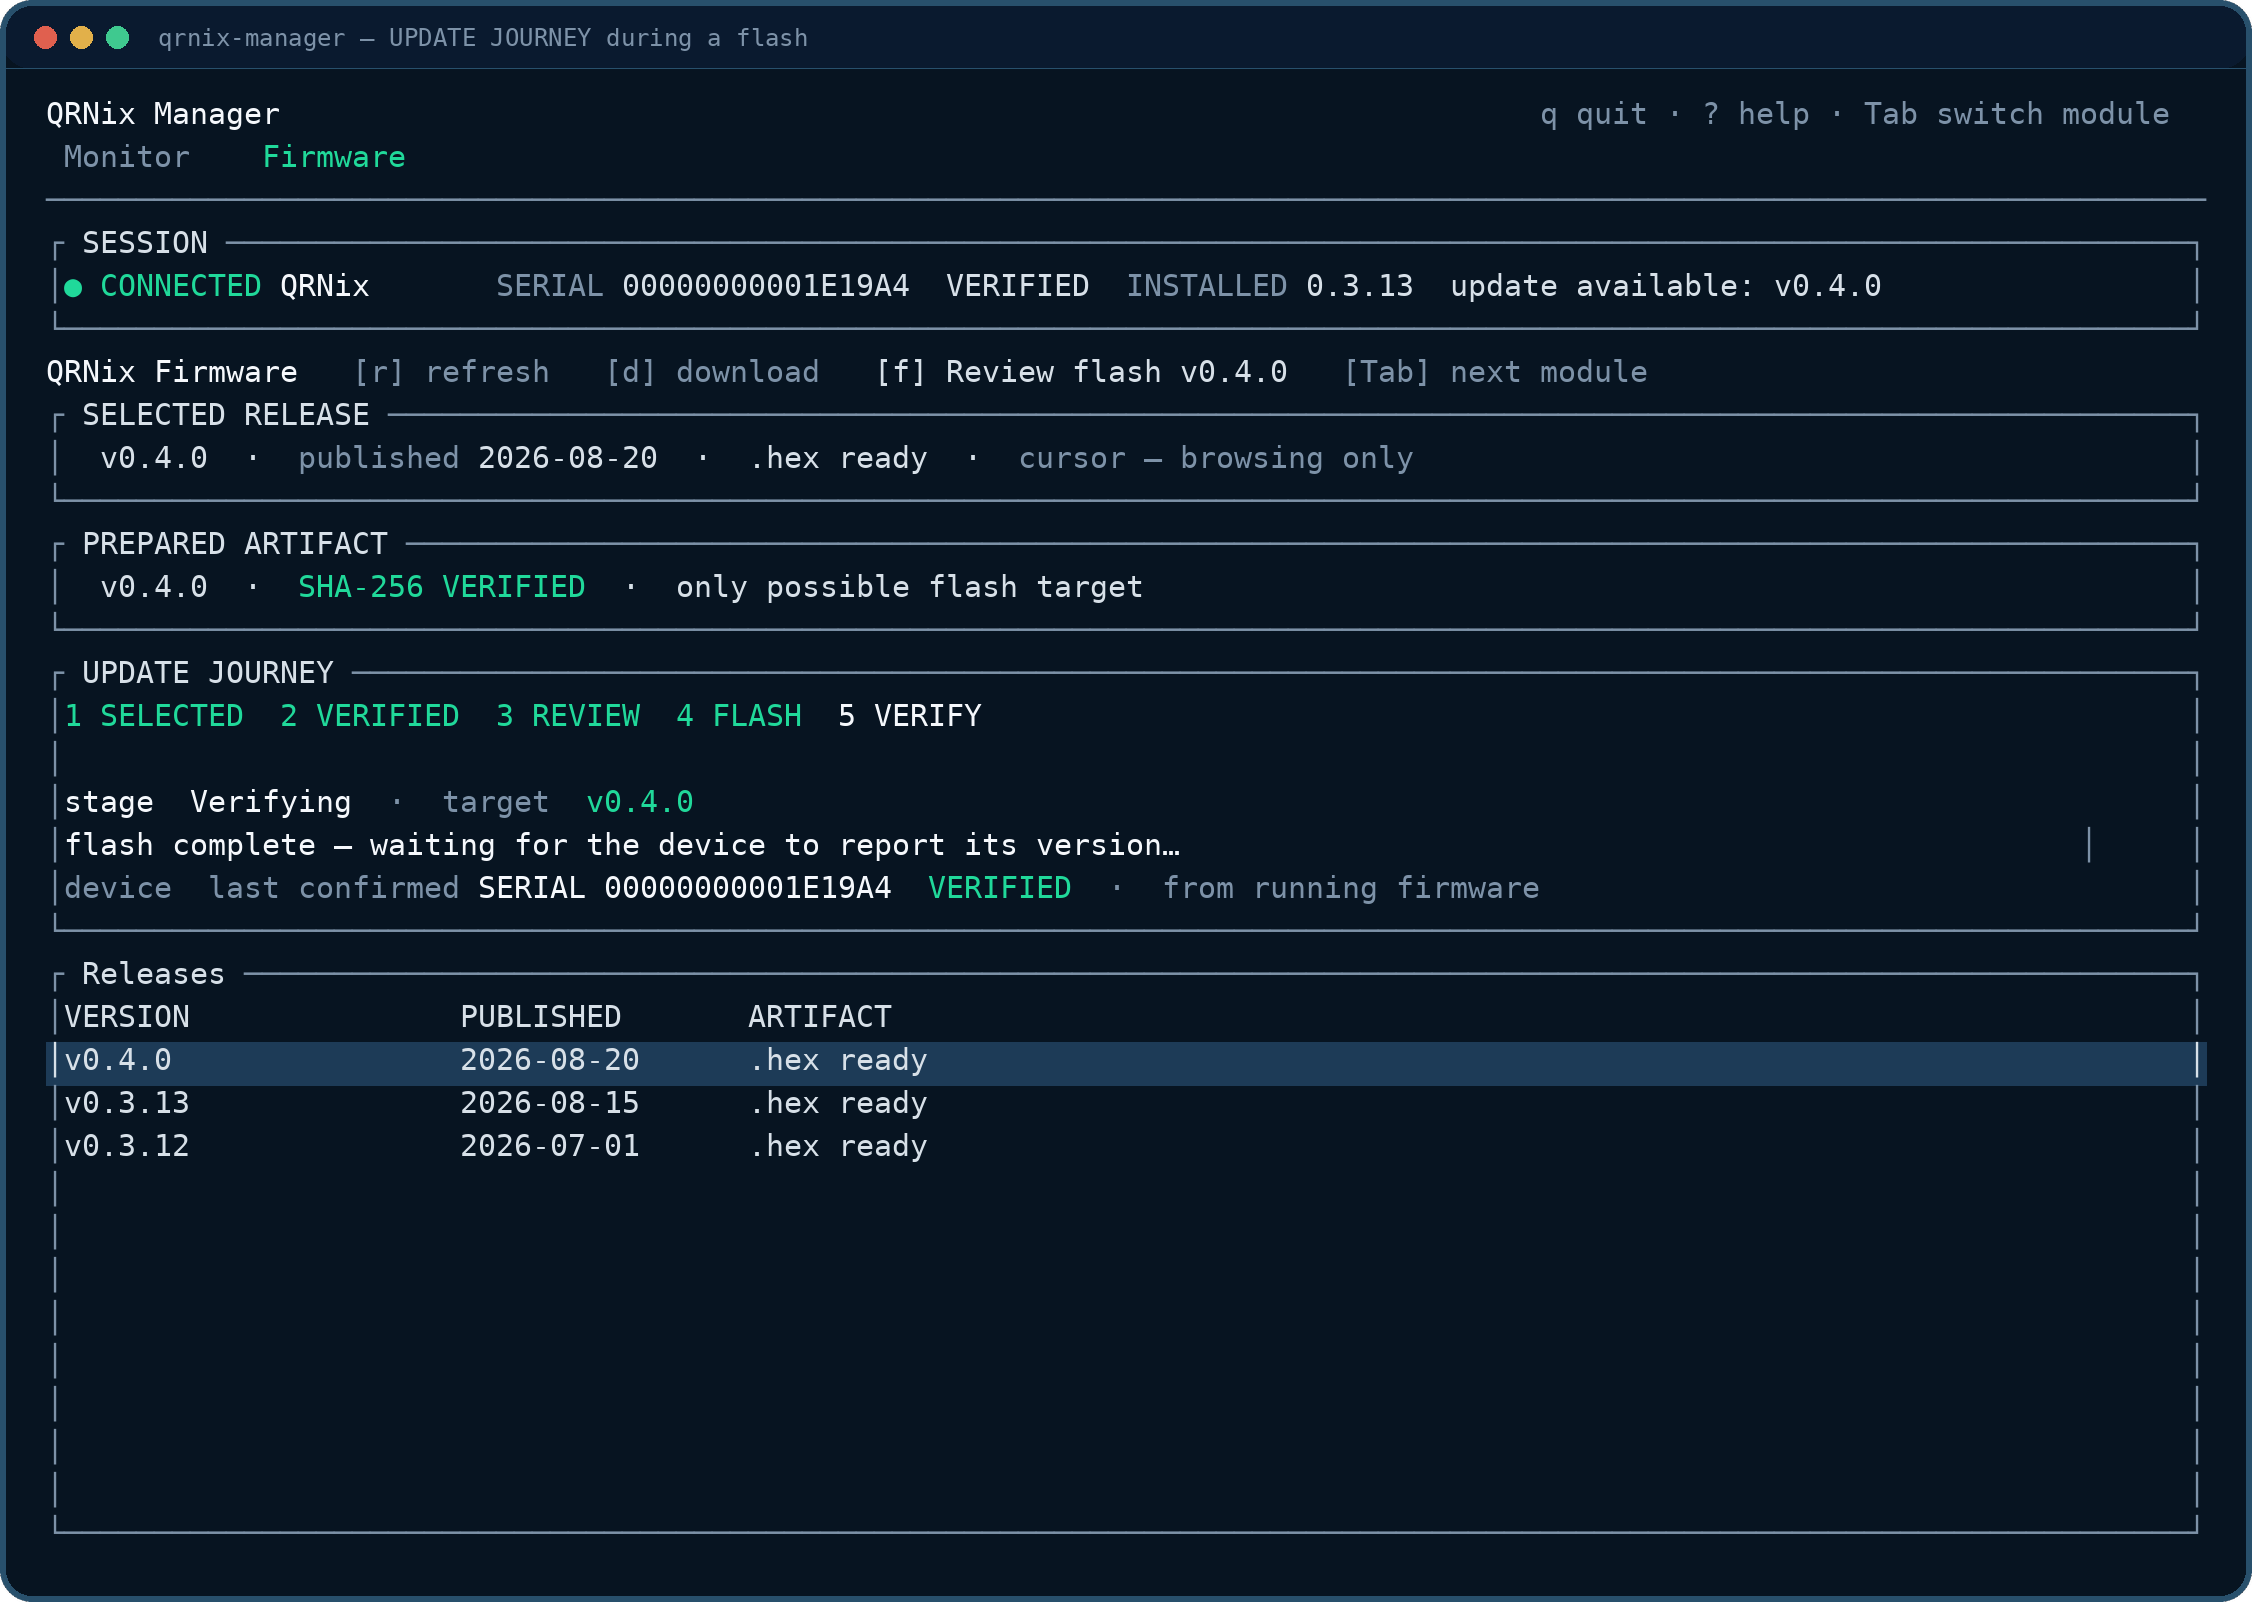This screenshot has width=2252, height=1602.
Task: Trigger the [d] download action
Action: point(712,372)
